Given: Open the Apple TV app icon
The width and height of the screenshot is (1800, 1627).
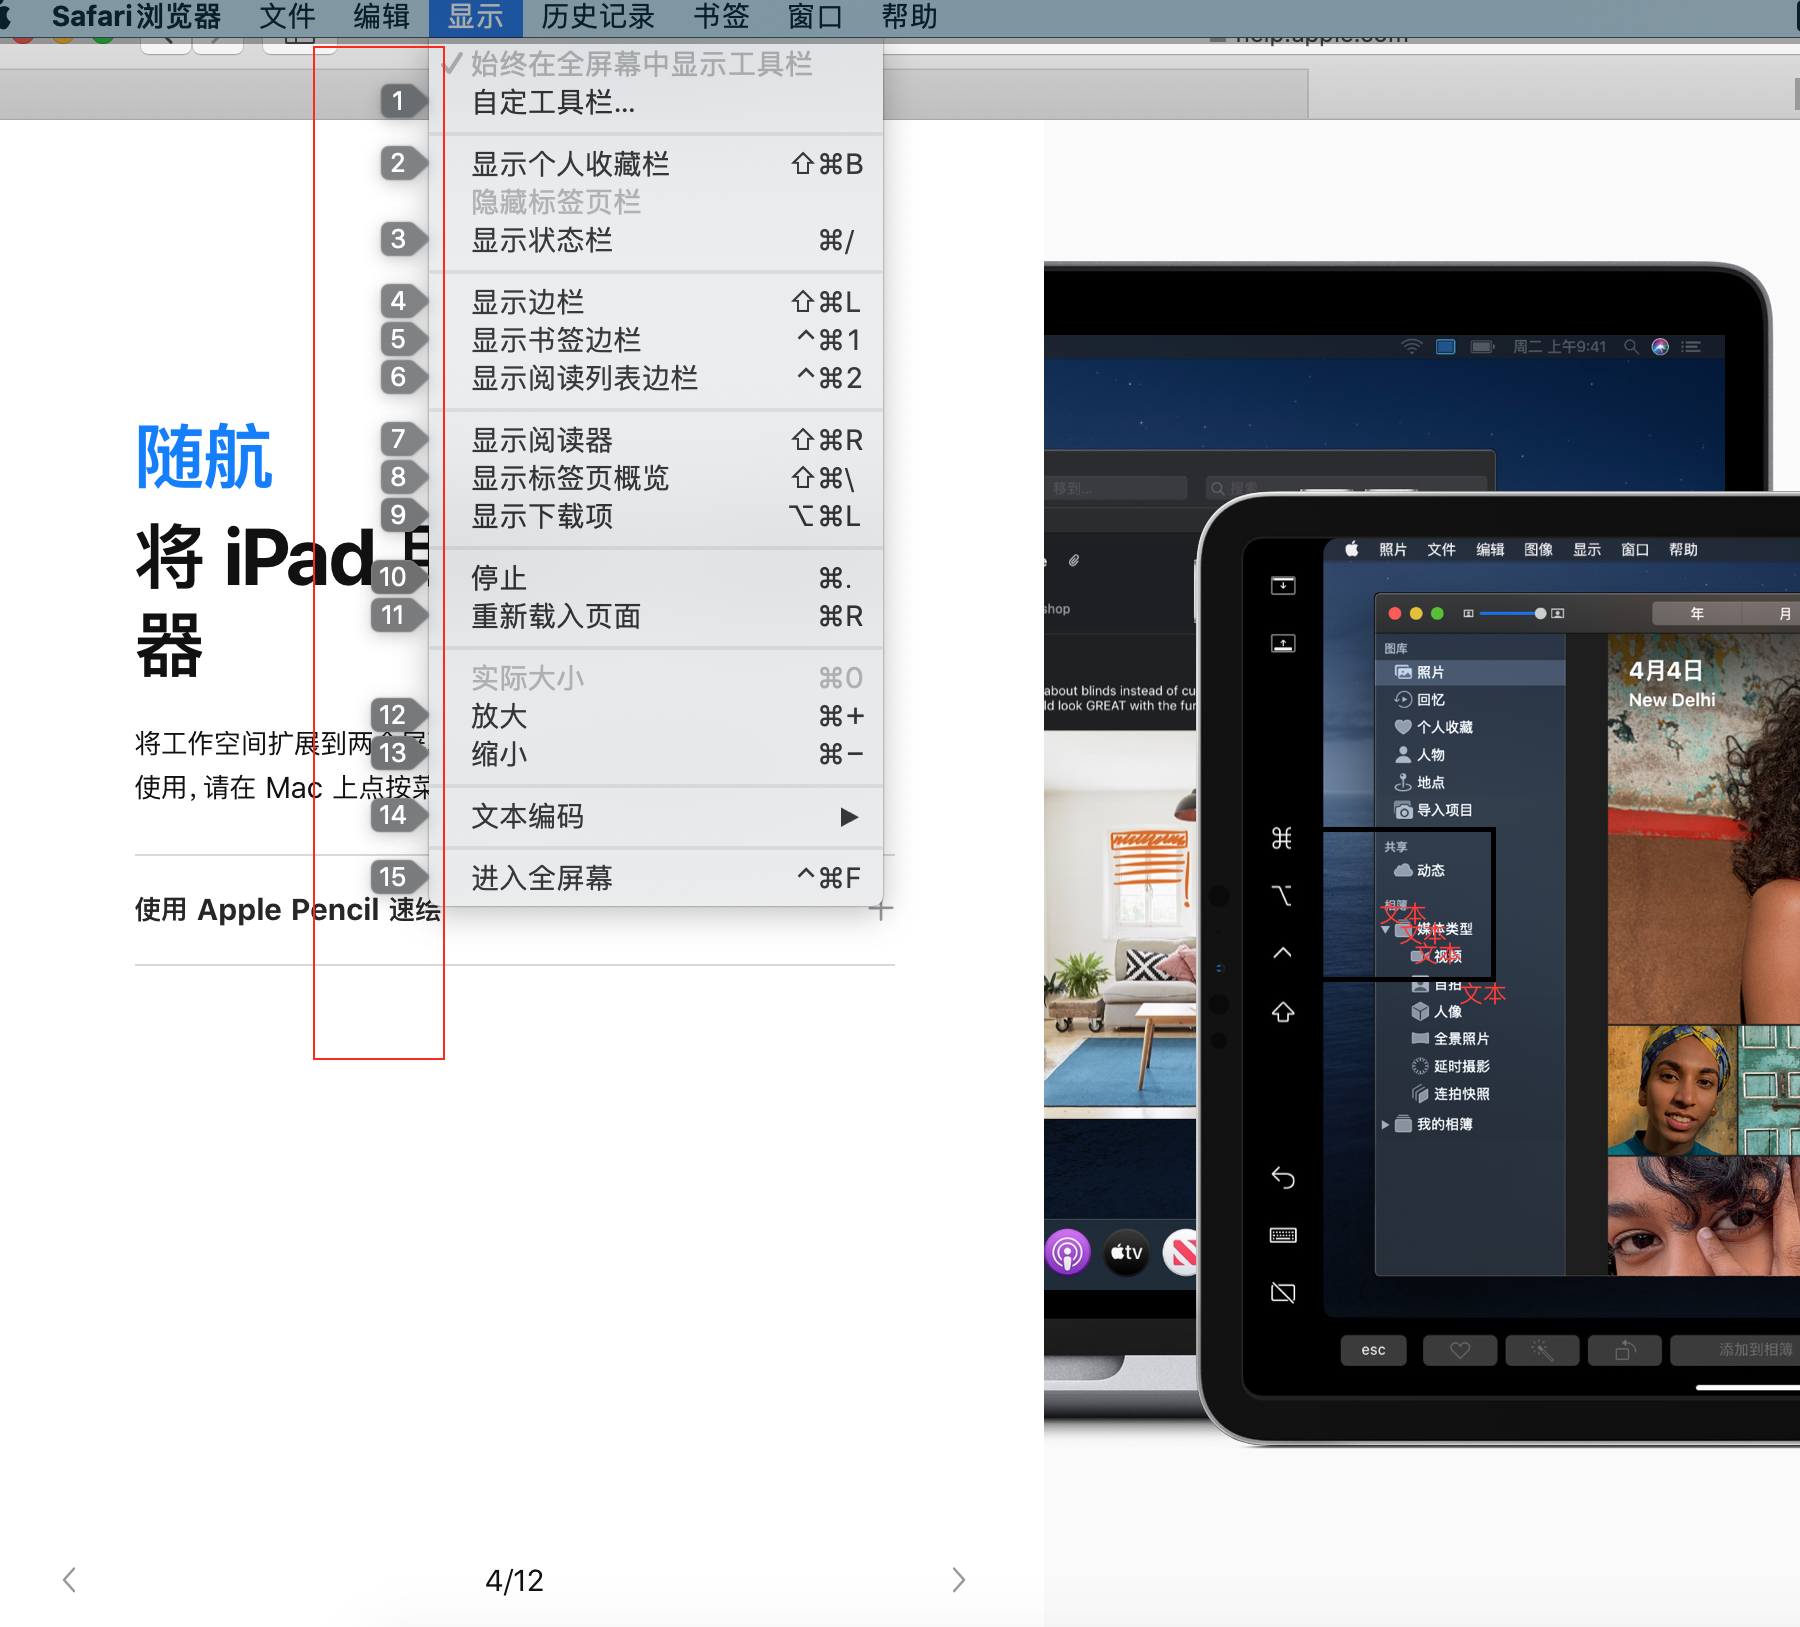Looking at the screenshot, I should point(1126,1252).
